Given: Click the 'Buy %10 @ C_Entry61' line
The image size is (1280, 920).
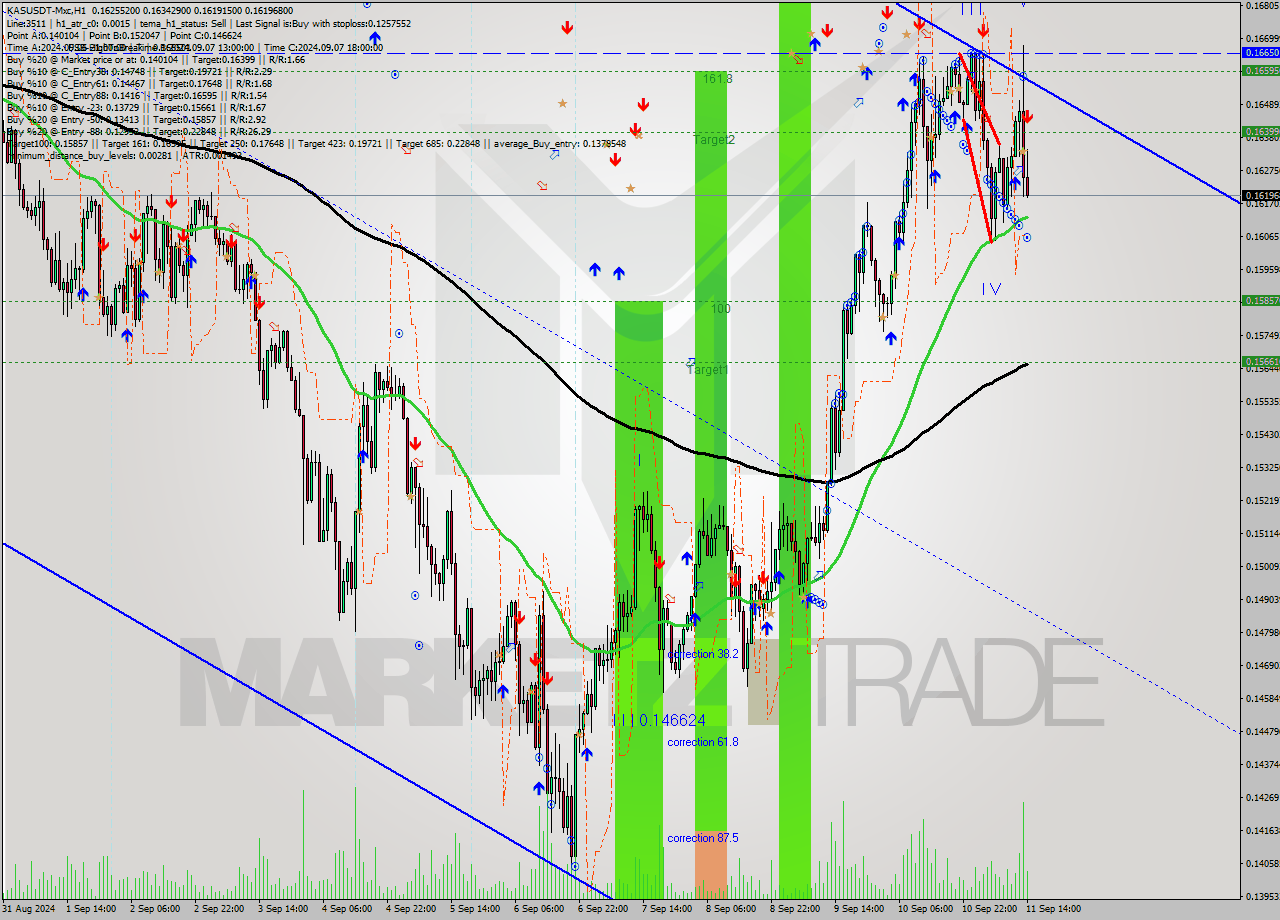Looking at the screenshot, I should pos(140,83).
